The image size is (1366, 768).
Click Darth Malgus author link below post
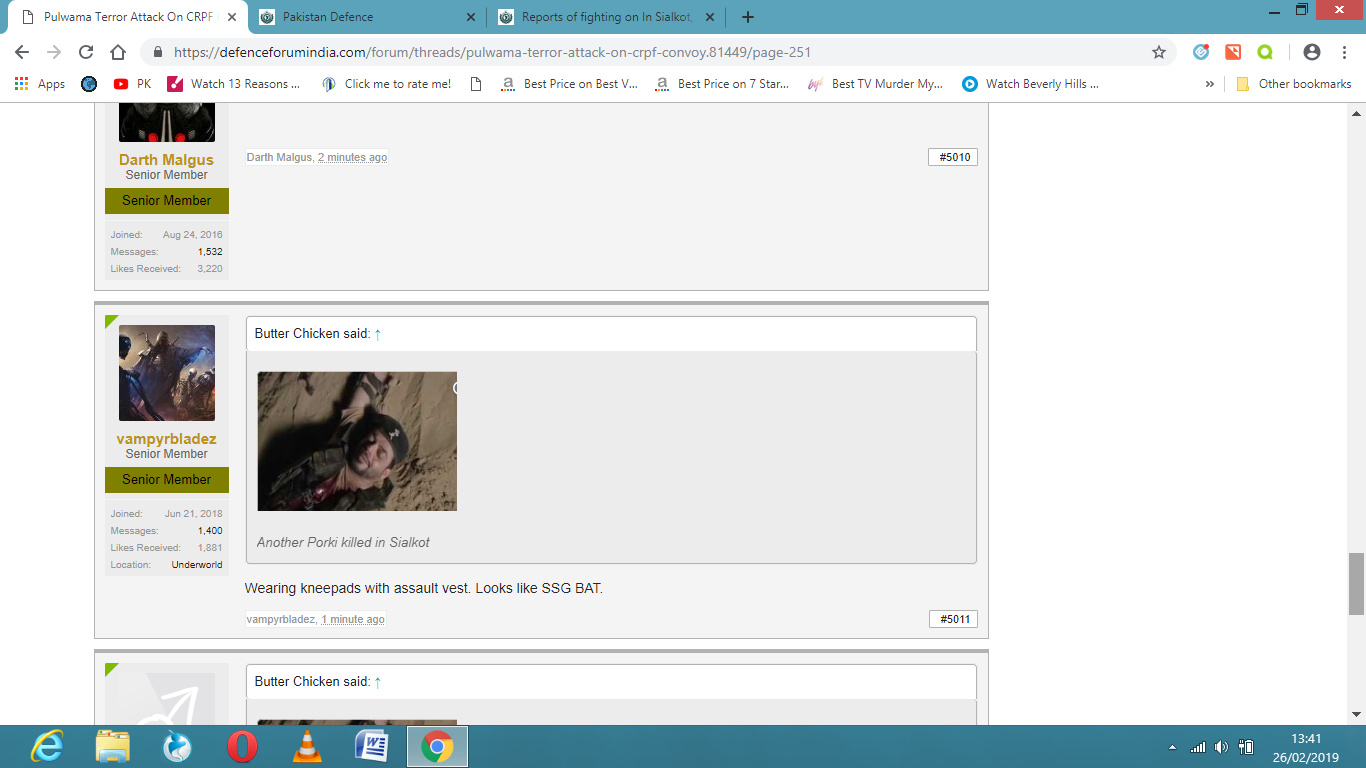(279, 157)
